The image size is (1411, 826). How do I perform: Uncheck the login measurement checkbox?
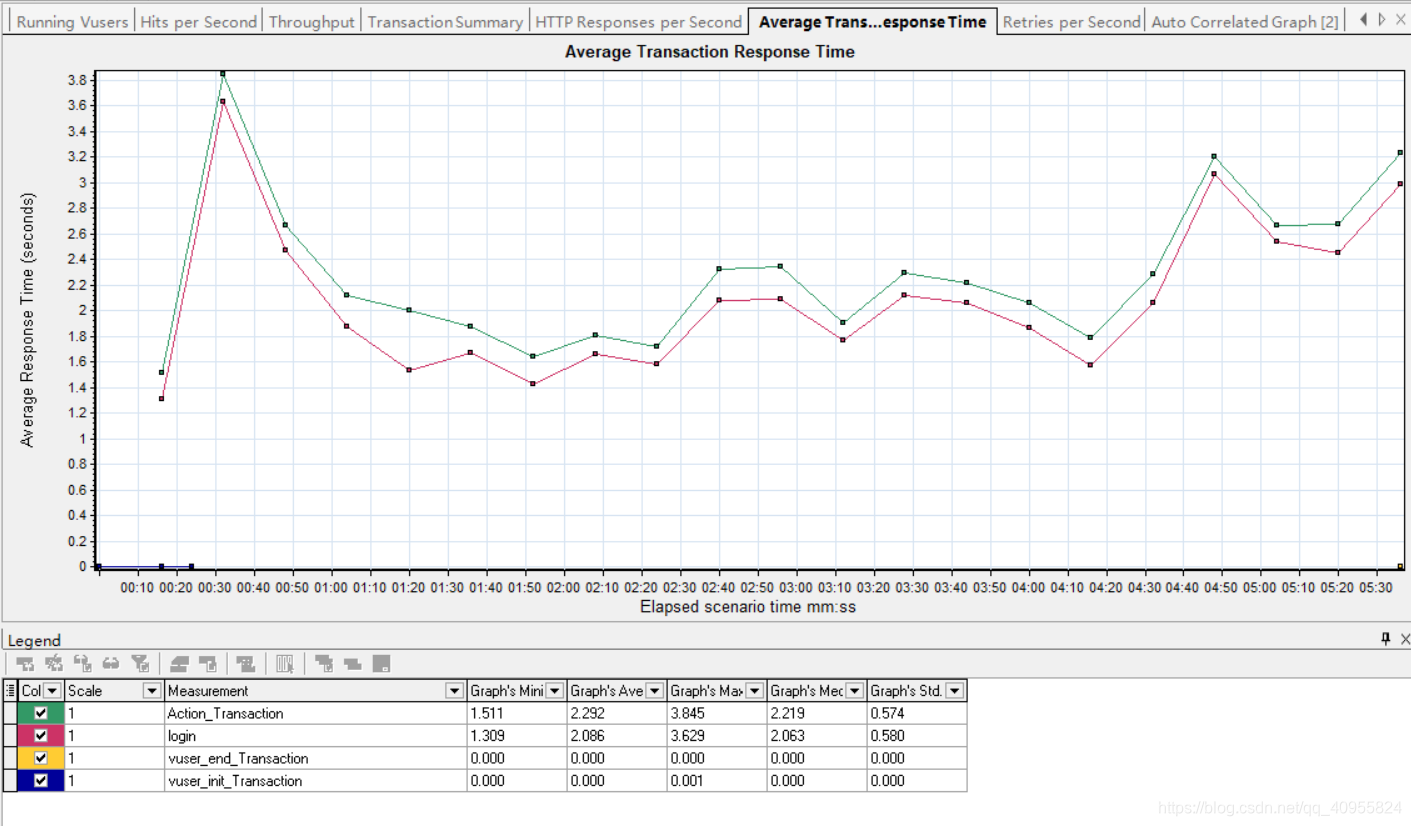pyautogui.click(x=41, y=736)
